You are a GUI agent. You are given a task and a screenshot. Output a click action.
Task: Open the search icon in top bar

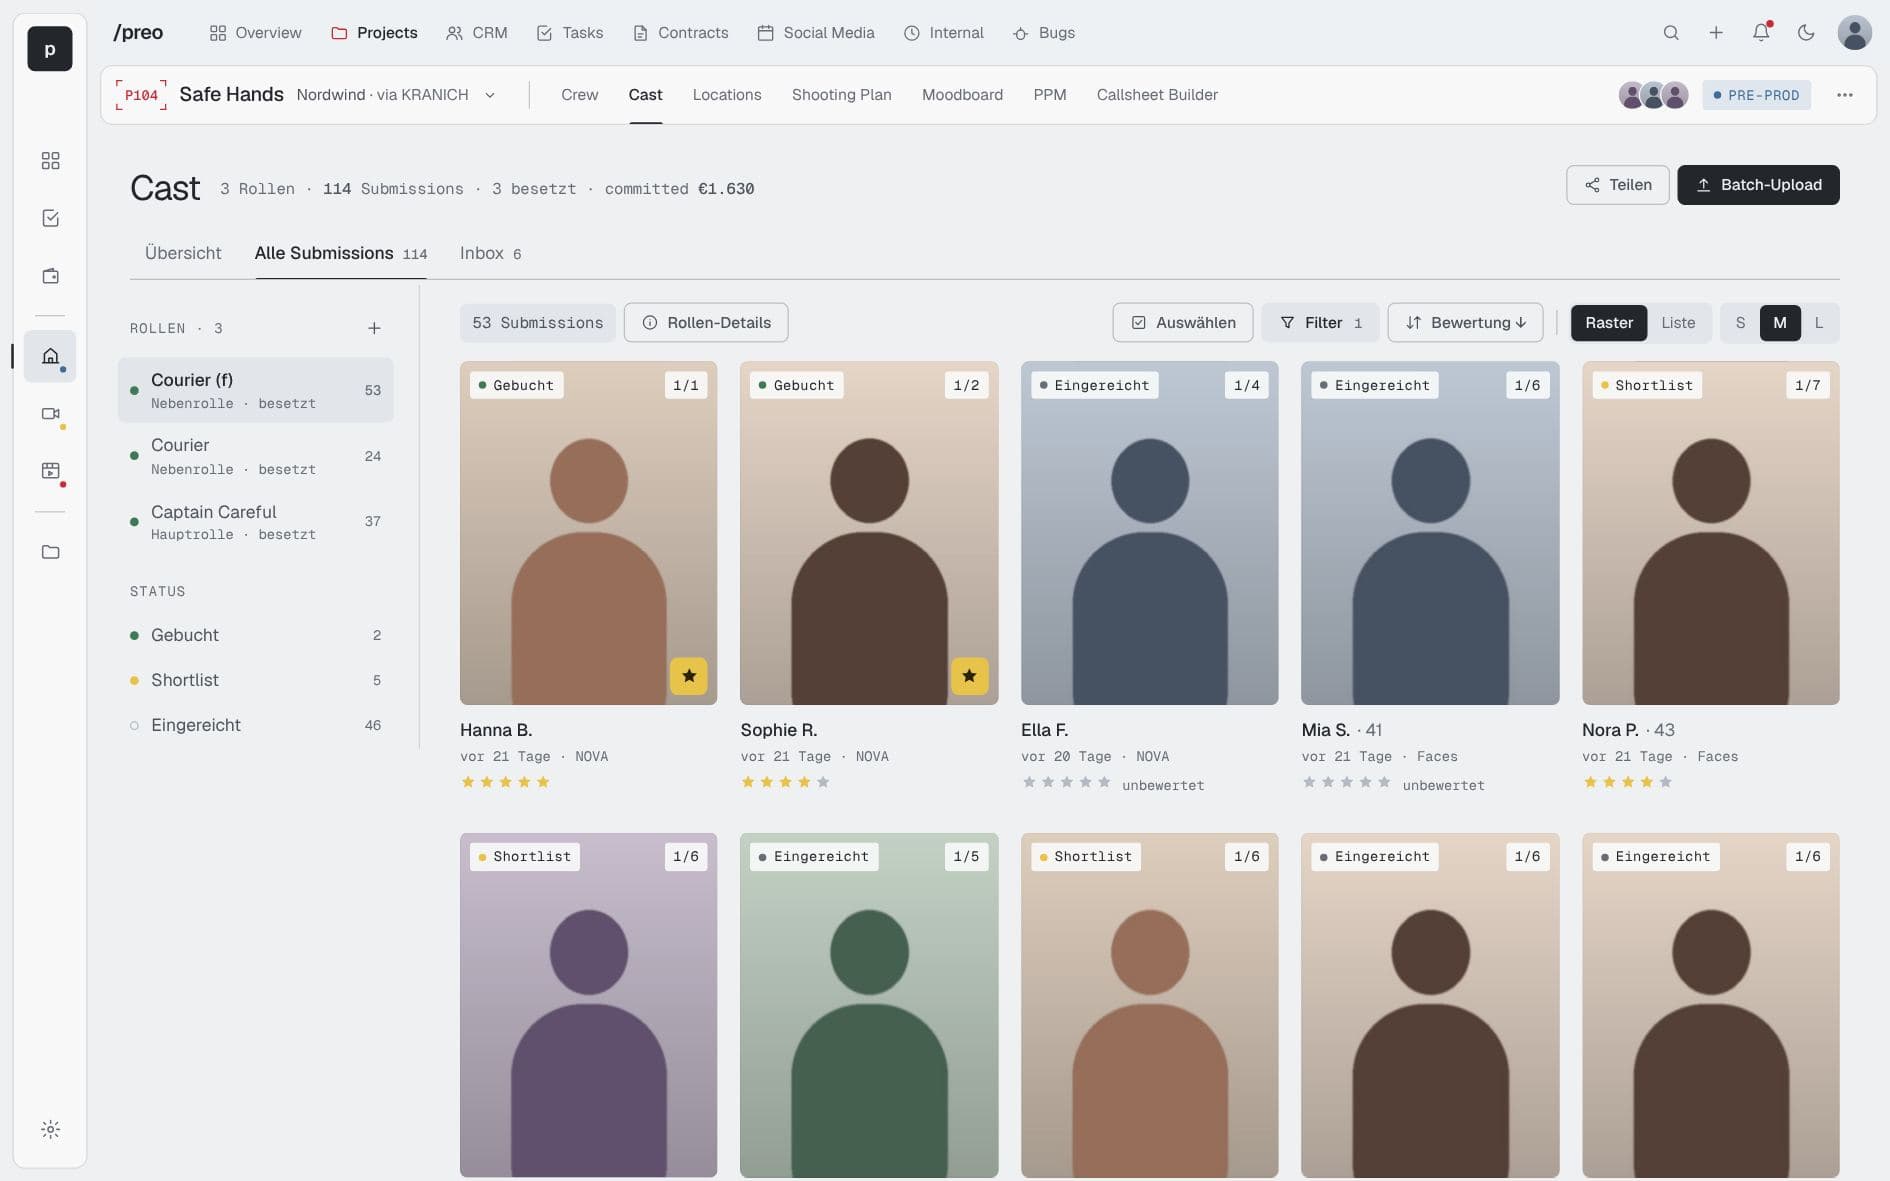pyautogui.click(x=1671, y=33)
